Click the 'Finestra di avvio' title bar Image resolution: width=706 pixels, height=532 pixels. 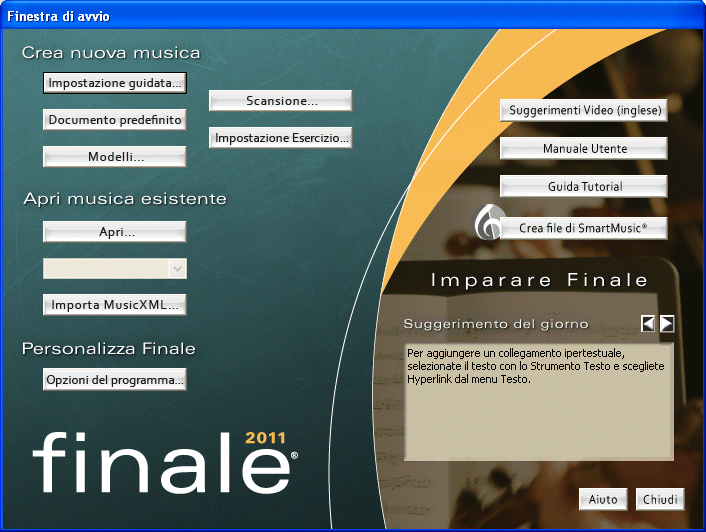[353, 16]
